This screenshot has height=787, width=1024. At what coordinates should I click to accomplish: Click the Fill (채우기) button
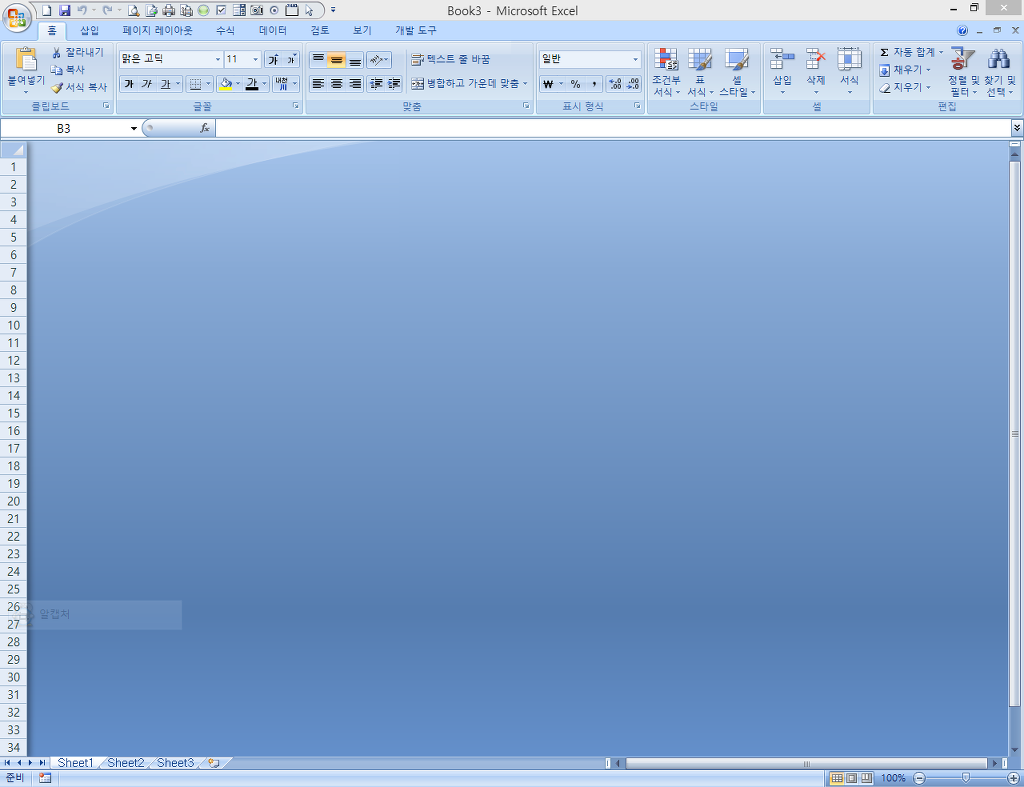pyautogui.click(x=904, y=70)
